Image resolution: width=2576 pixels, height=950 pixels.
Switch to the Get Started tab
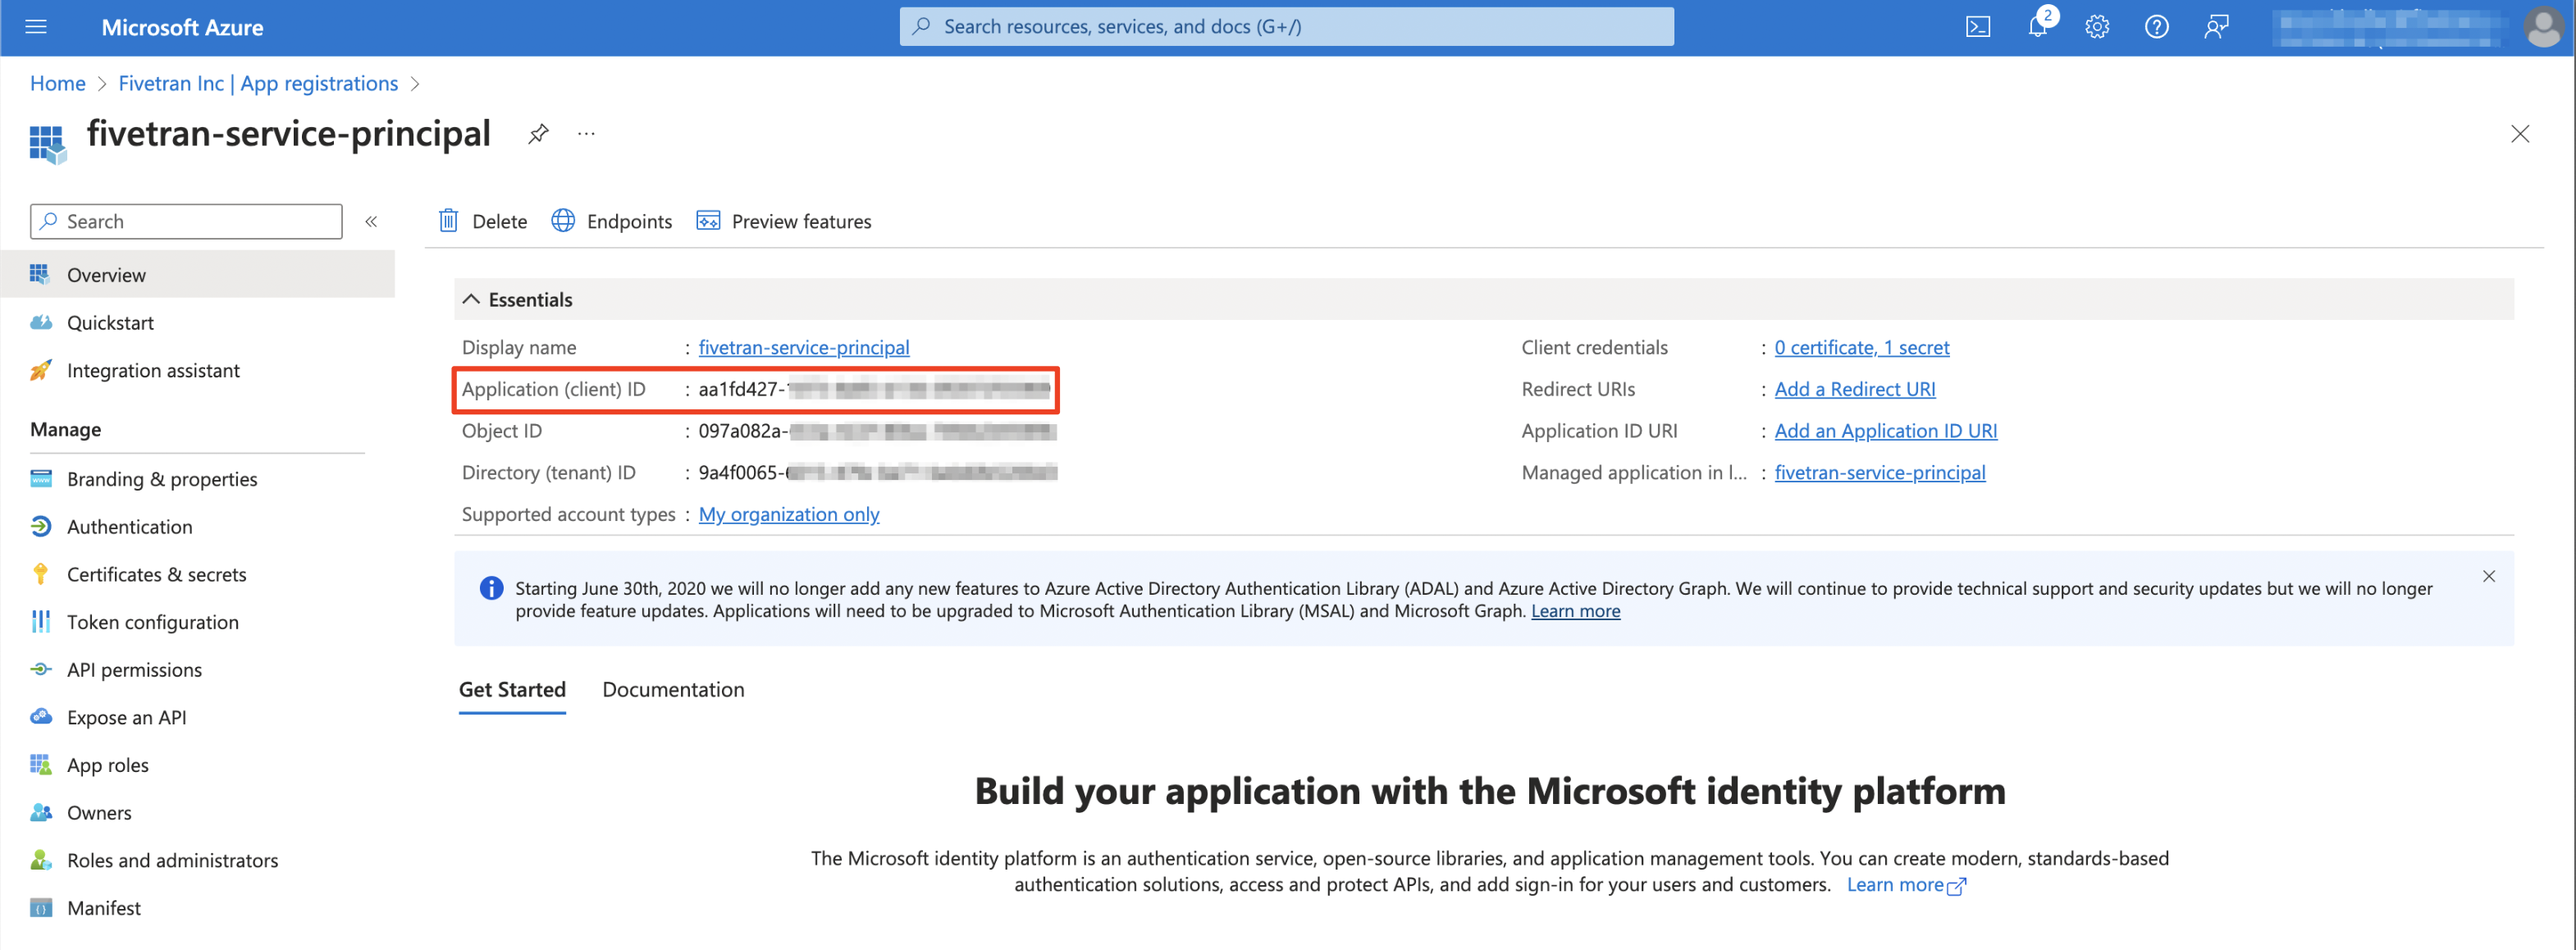[x=512, y=690]
